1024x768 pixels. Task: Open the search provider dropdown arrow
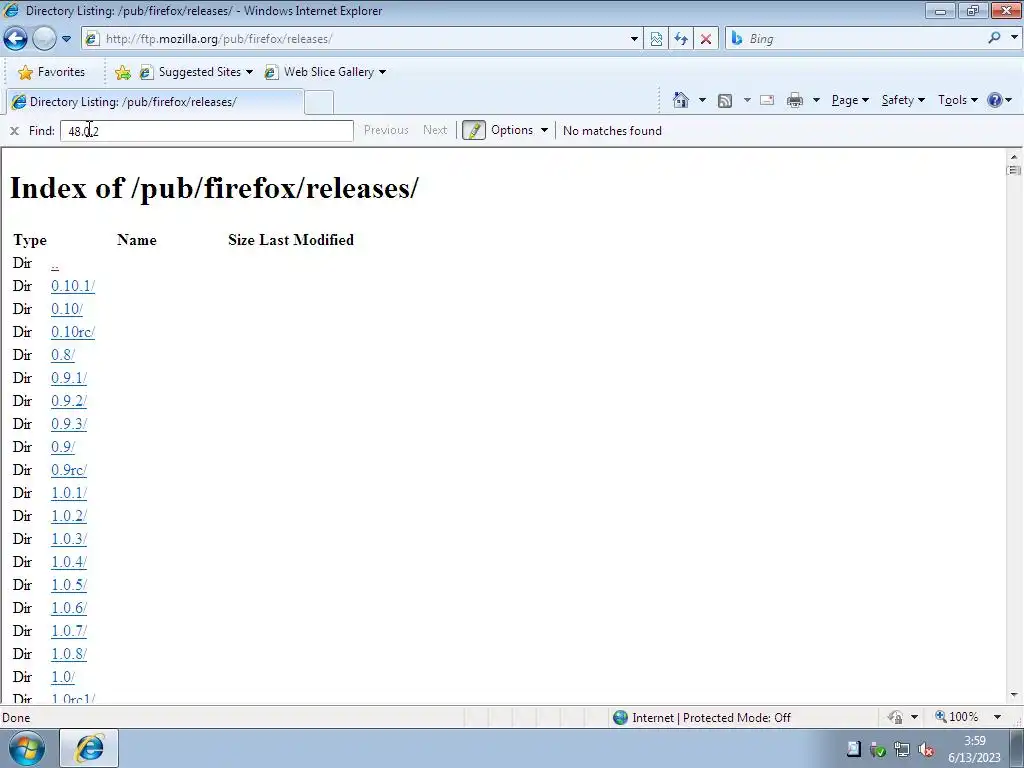pos(1014,38)
